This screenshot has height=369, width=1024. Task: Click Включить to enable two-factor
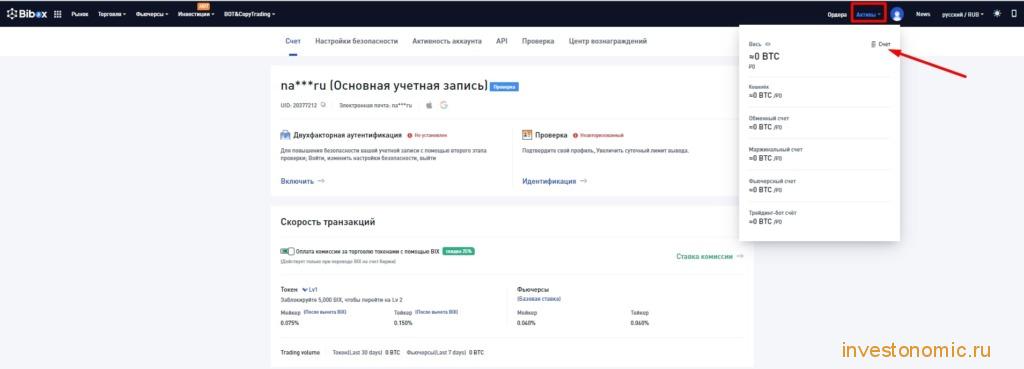302,181
